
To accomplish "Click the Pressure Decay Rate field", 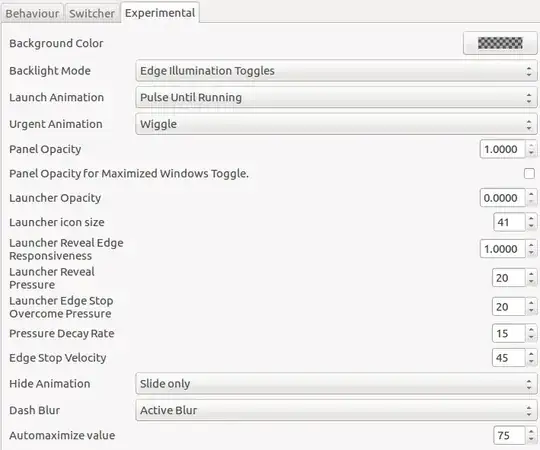I will pyautogui.click(x=509, y=333).
